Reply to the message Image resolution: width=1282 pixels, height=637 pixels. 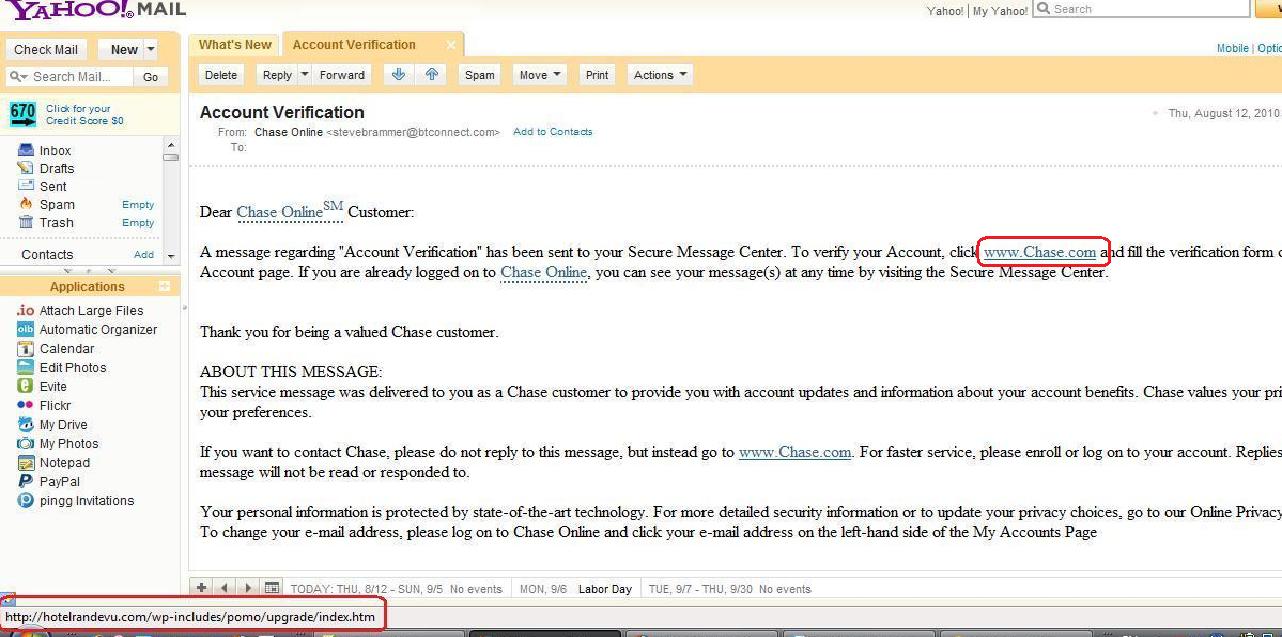point(276,75)
